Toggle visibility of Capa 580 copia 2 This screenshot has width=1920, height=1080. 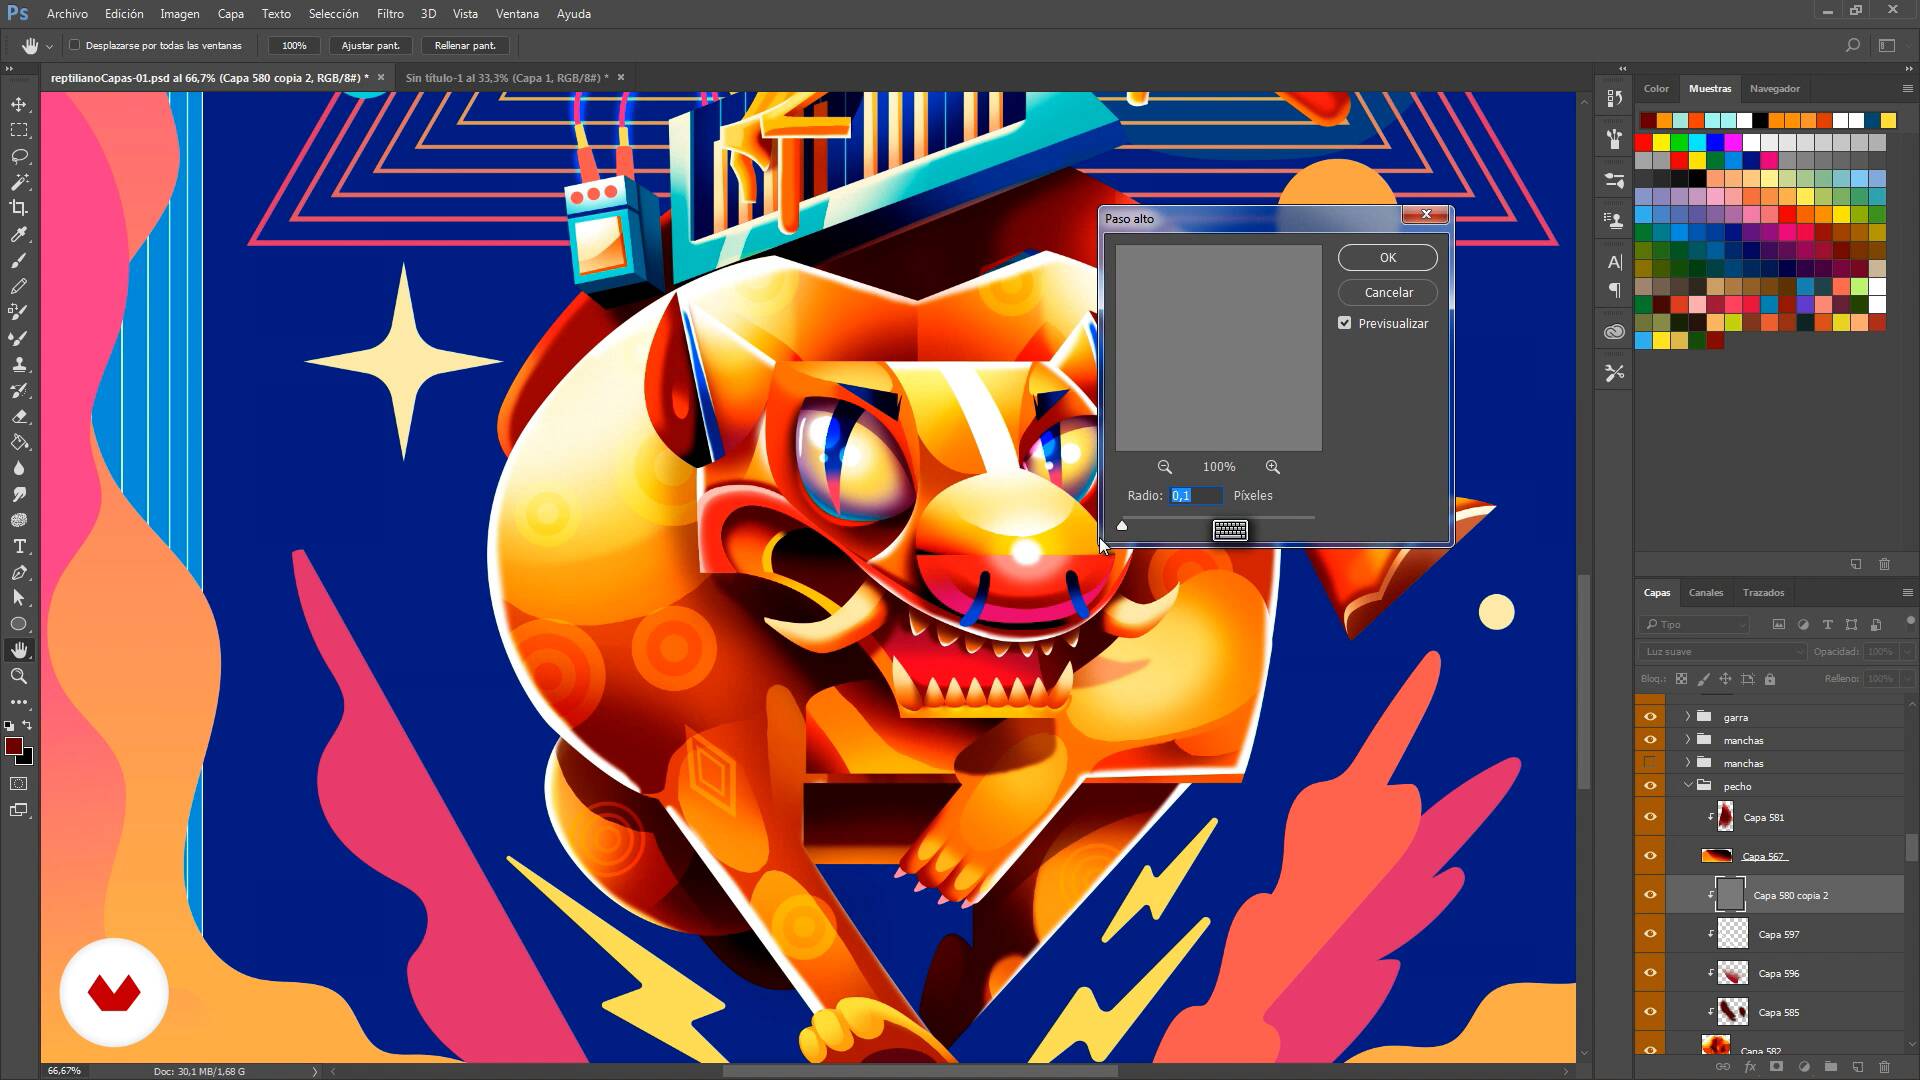click(x=1650, y=895)
